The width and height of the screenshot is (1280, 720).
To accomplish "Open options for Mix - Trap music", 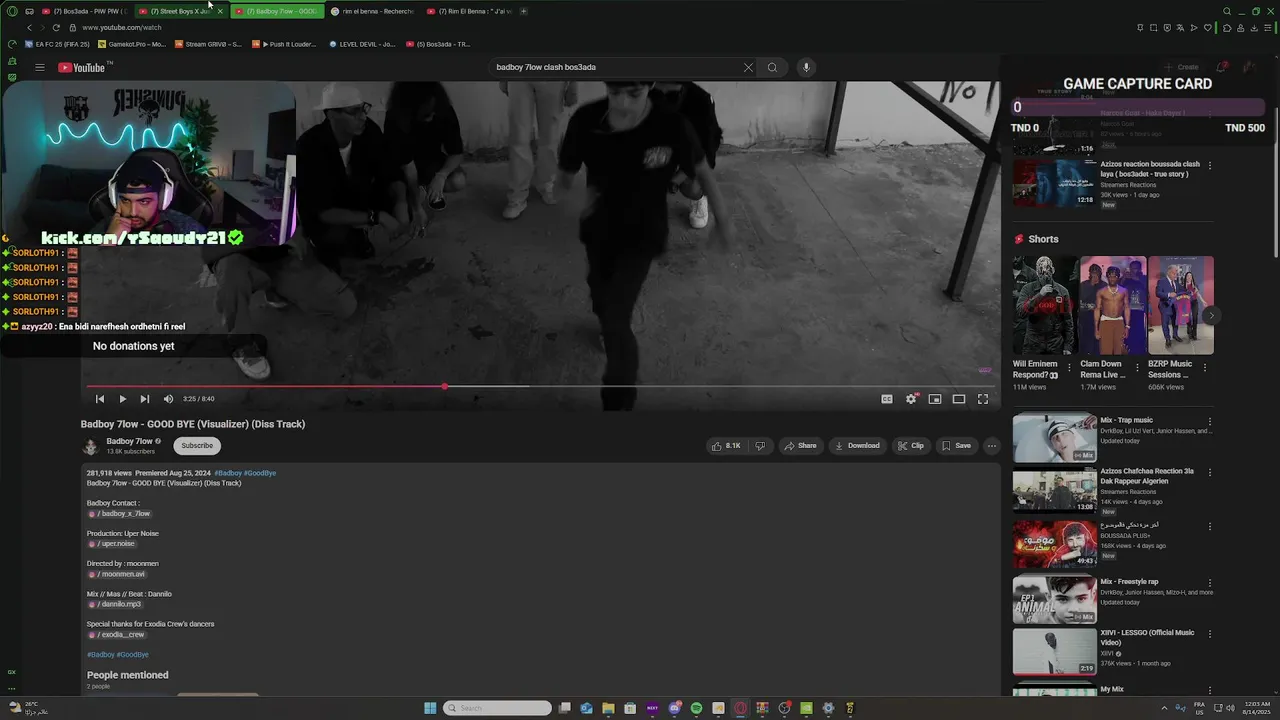I will click(1210, 421).
